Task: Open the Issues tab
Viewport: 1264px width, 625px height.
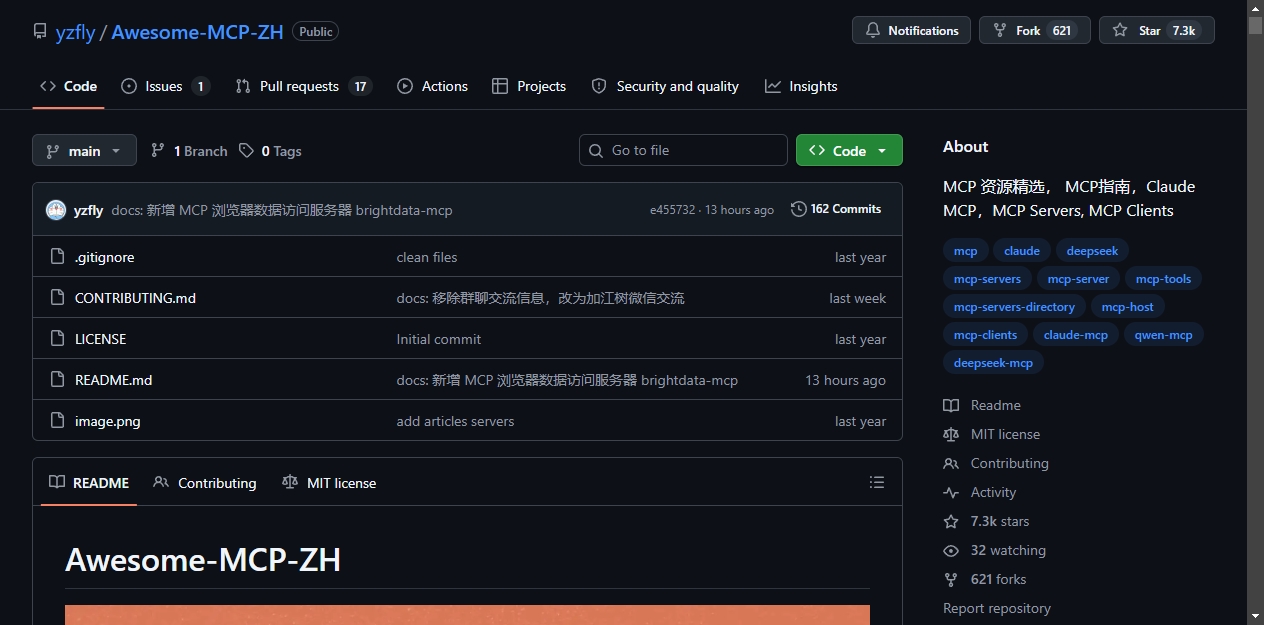Action: 165,86
